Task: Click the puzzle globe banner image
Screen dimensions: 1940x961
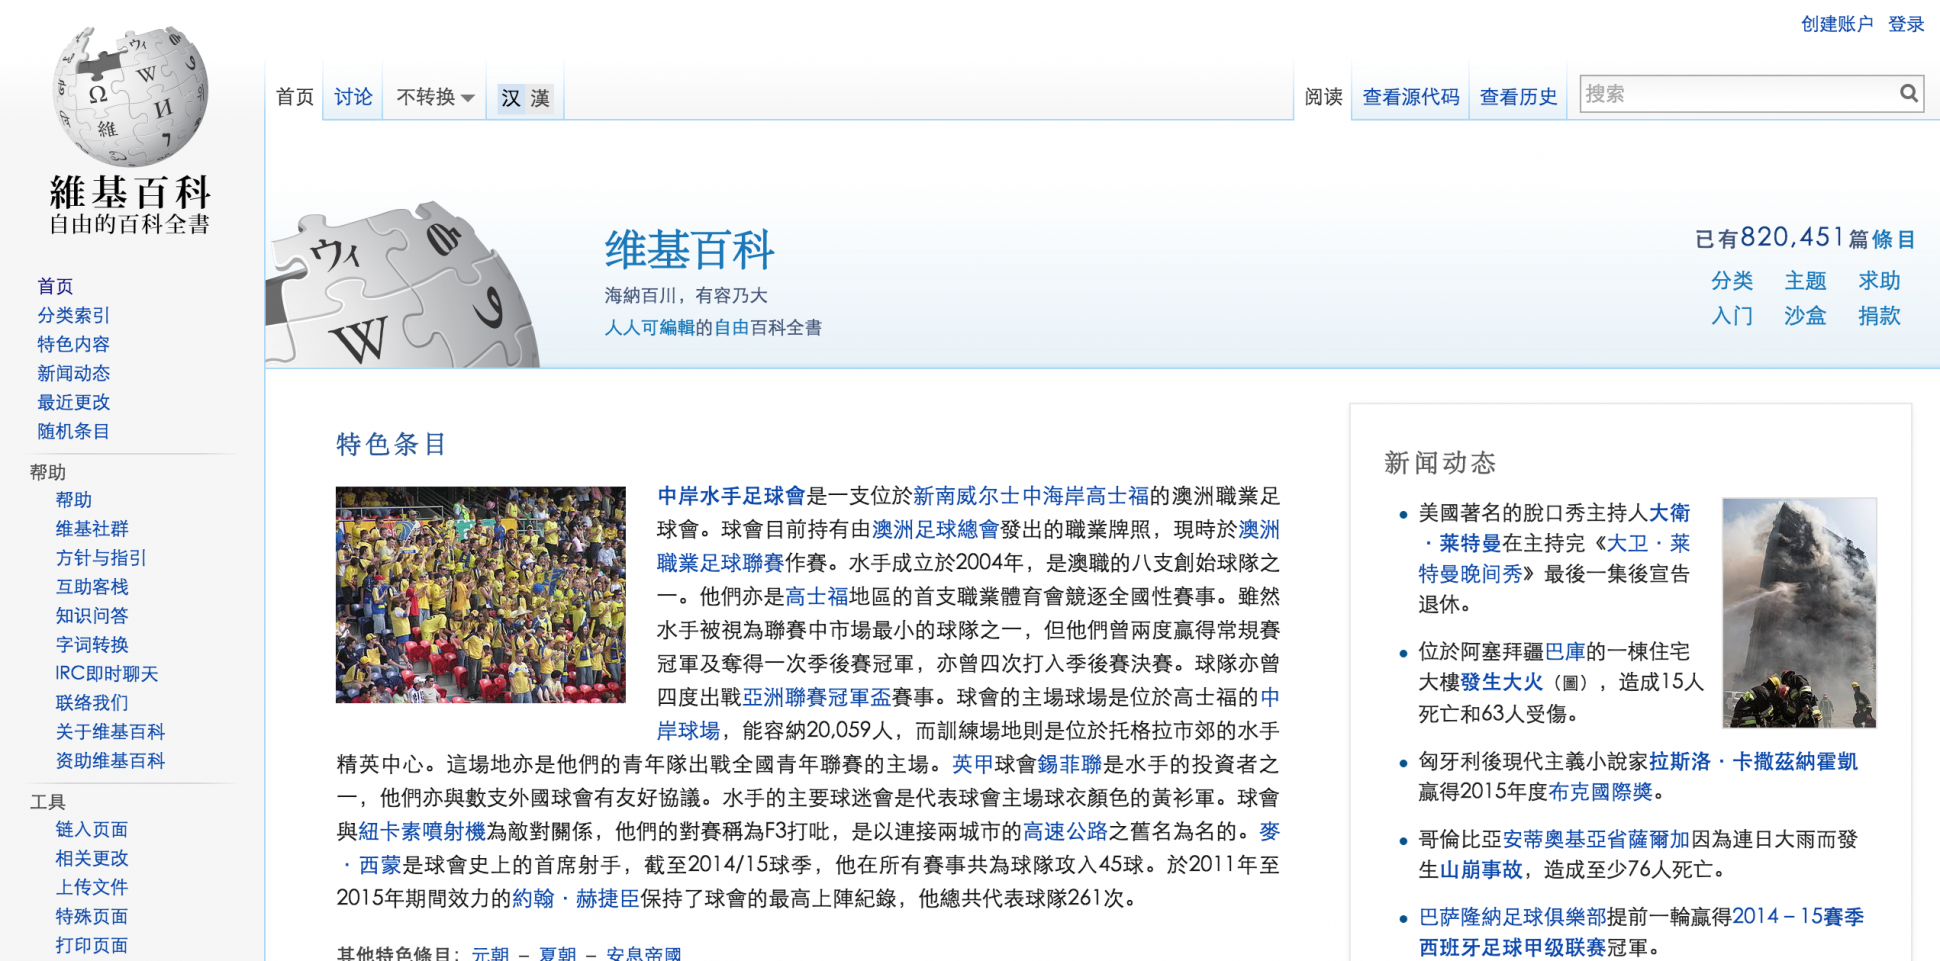Action: 405,287
